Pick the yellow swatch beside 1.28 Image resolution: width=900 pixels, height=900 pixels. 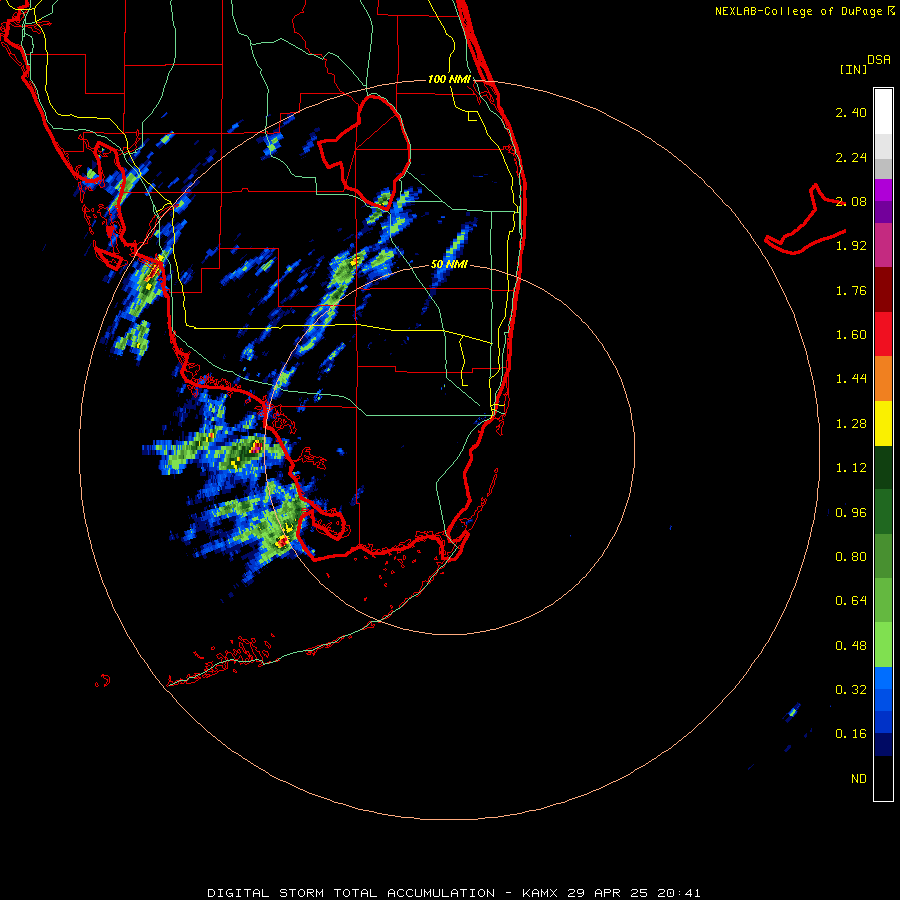pyautogui.click(x=883, y=423)
